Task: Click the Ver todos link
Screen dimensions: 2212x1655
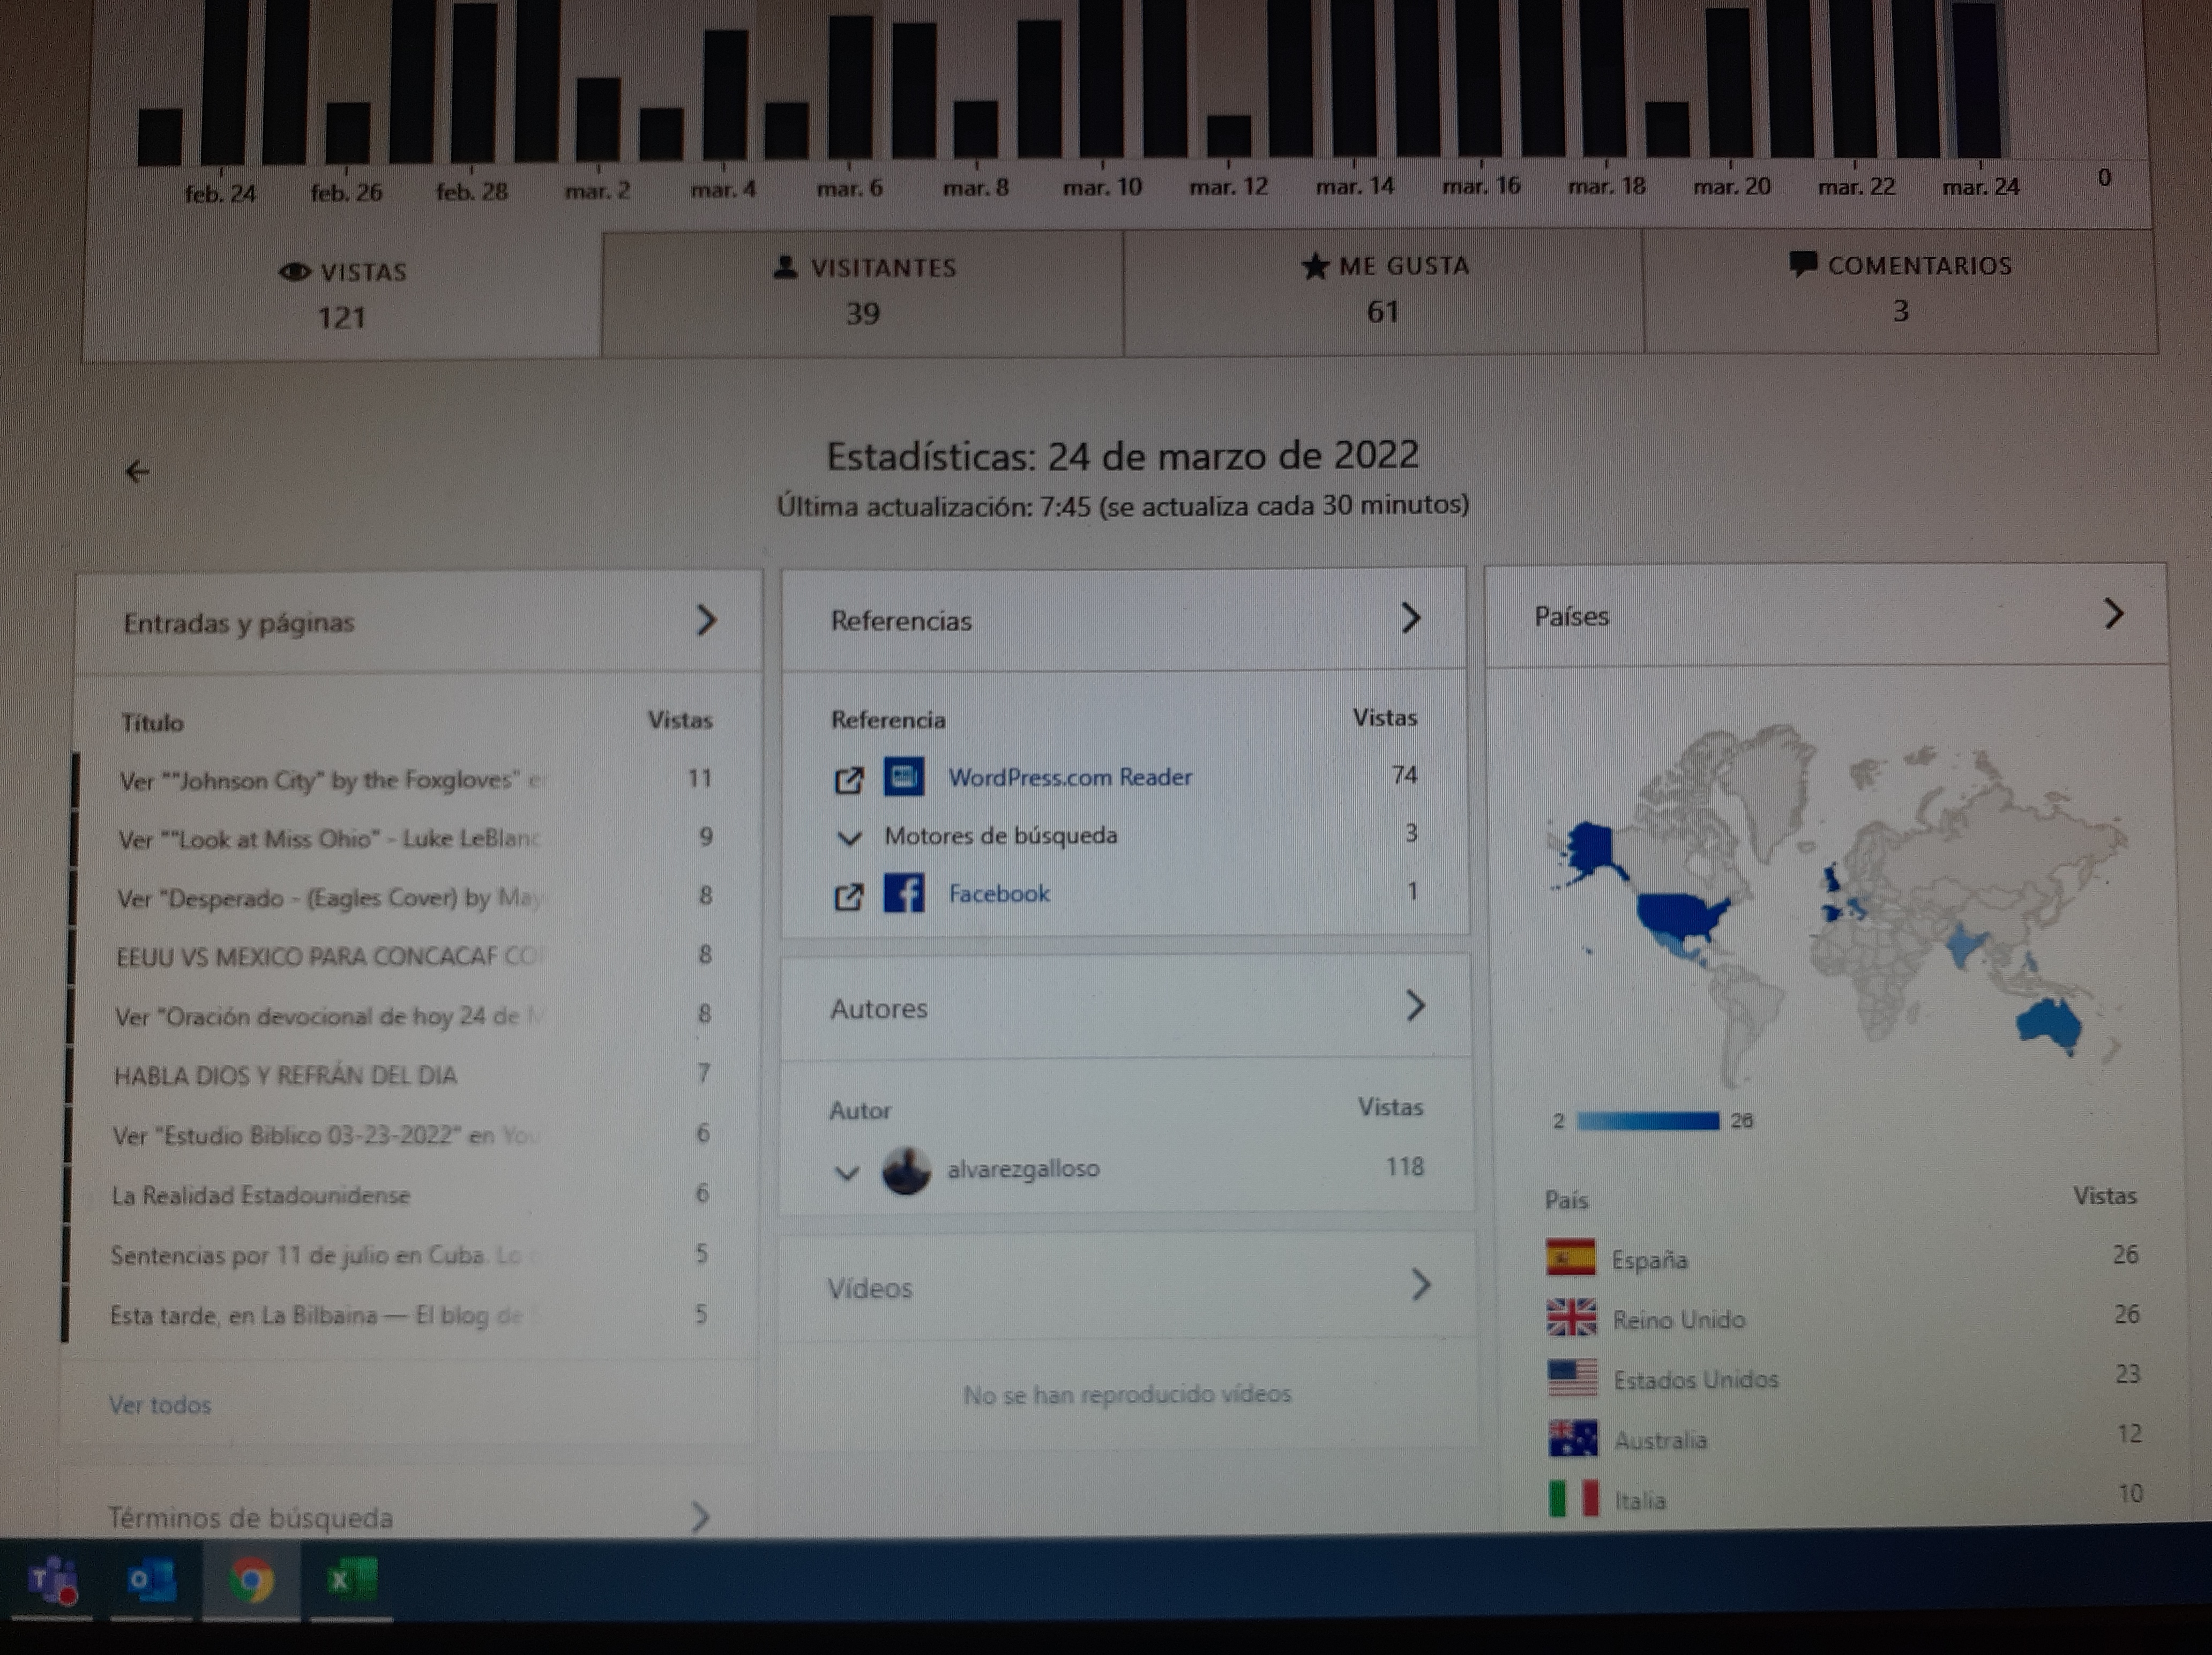Action: (x=160, y=1405)
